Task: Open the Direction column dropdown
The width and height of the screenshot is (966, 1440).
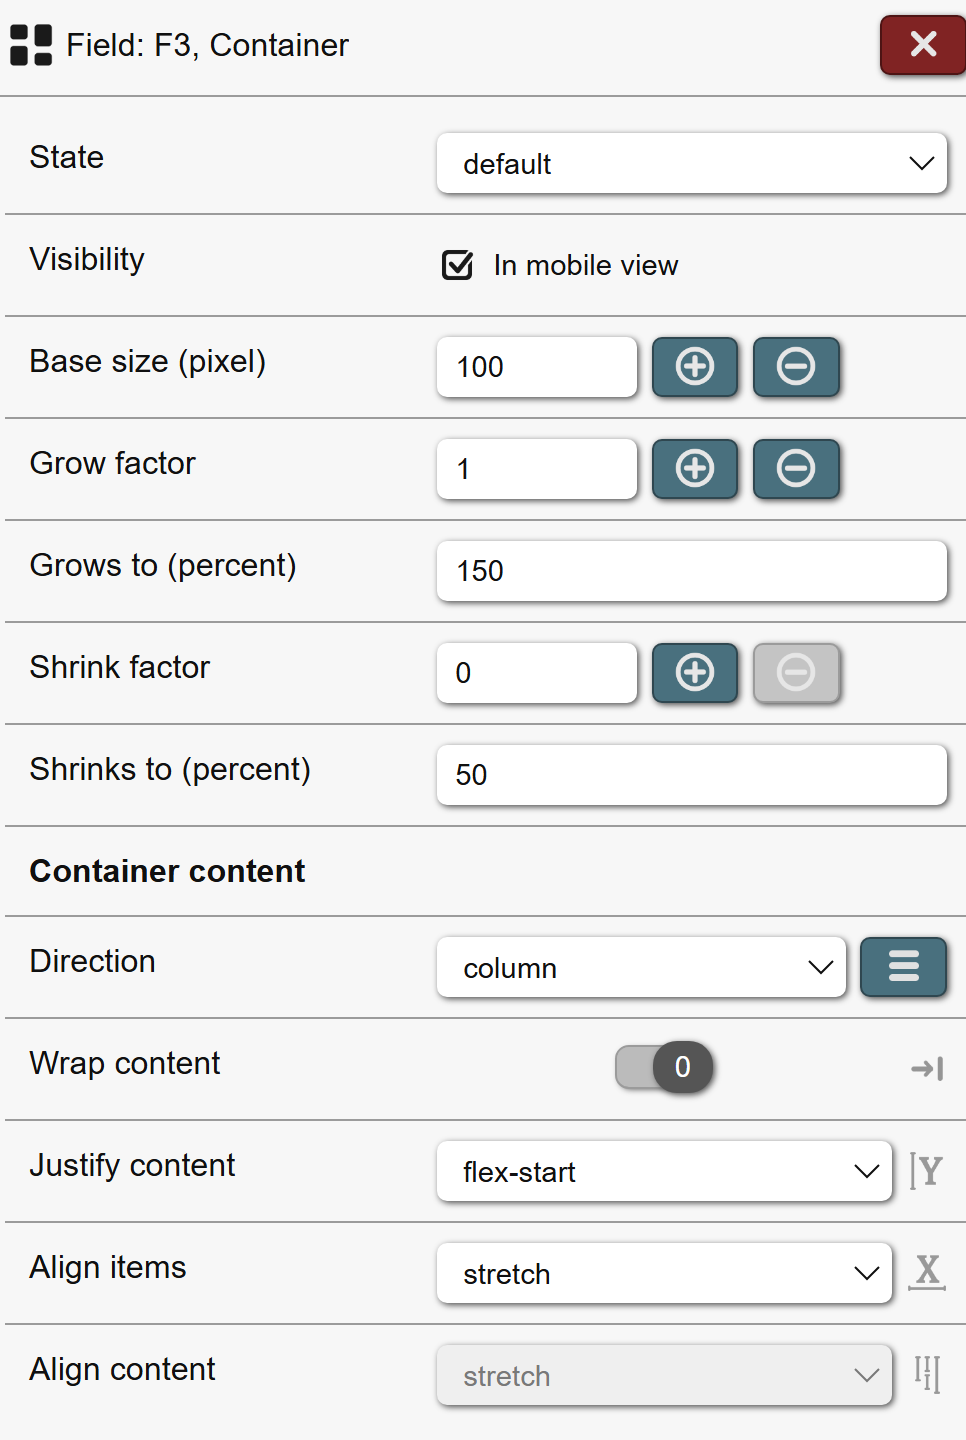Action: 641,967
